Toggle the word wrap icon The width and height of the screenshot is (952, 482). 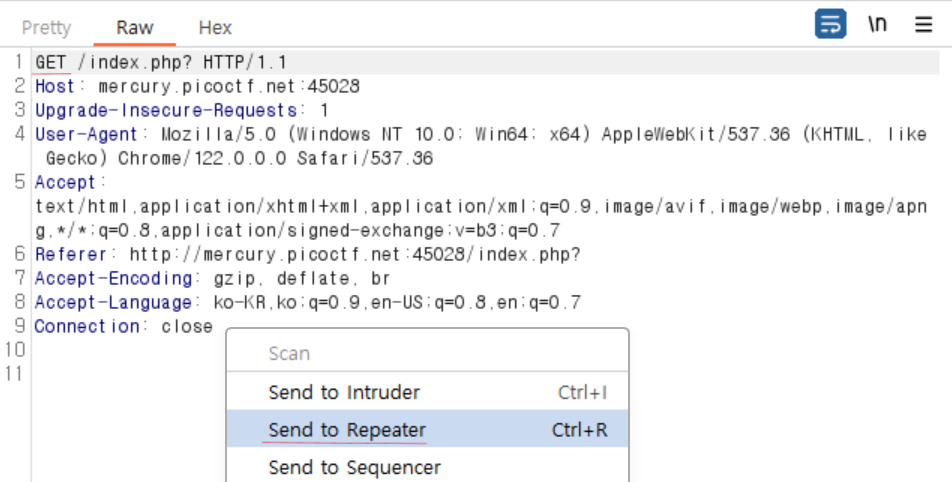[x=830, y=24]
